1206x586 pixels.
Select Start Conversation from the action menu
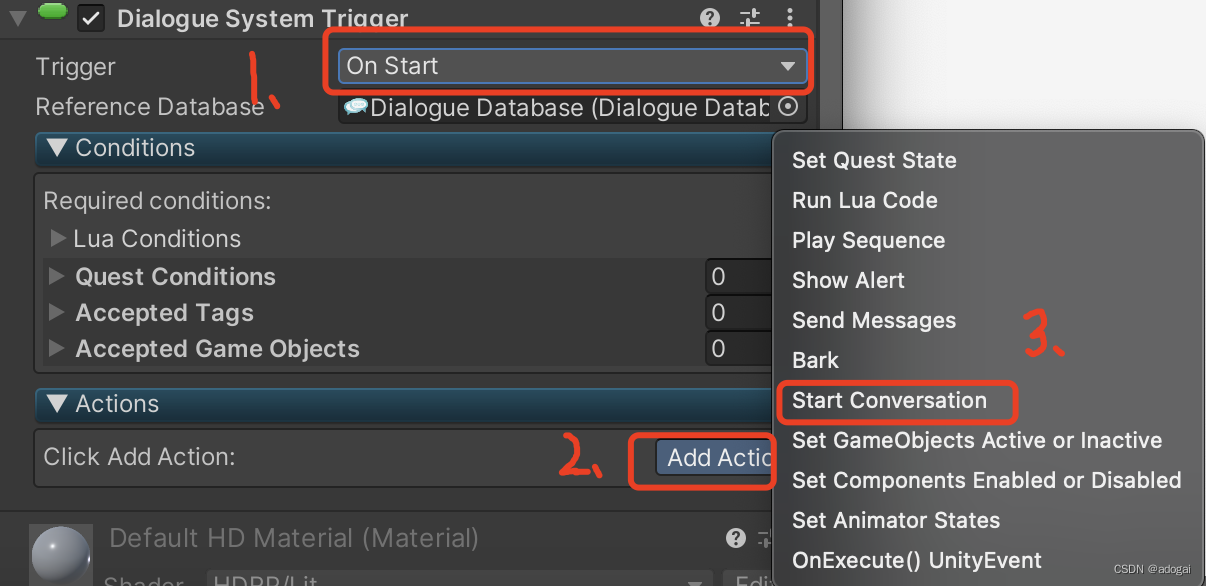[888, 400]
